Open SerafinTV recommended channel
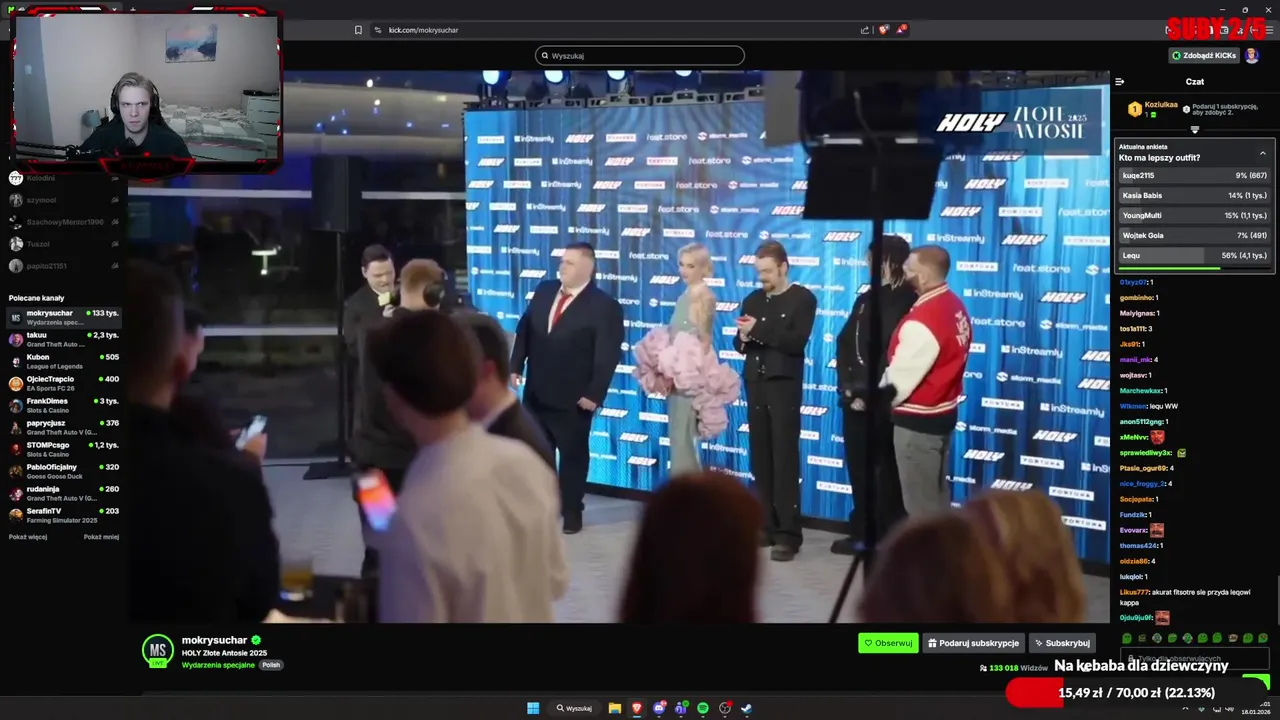 click(64, 515)
